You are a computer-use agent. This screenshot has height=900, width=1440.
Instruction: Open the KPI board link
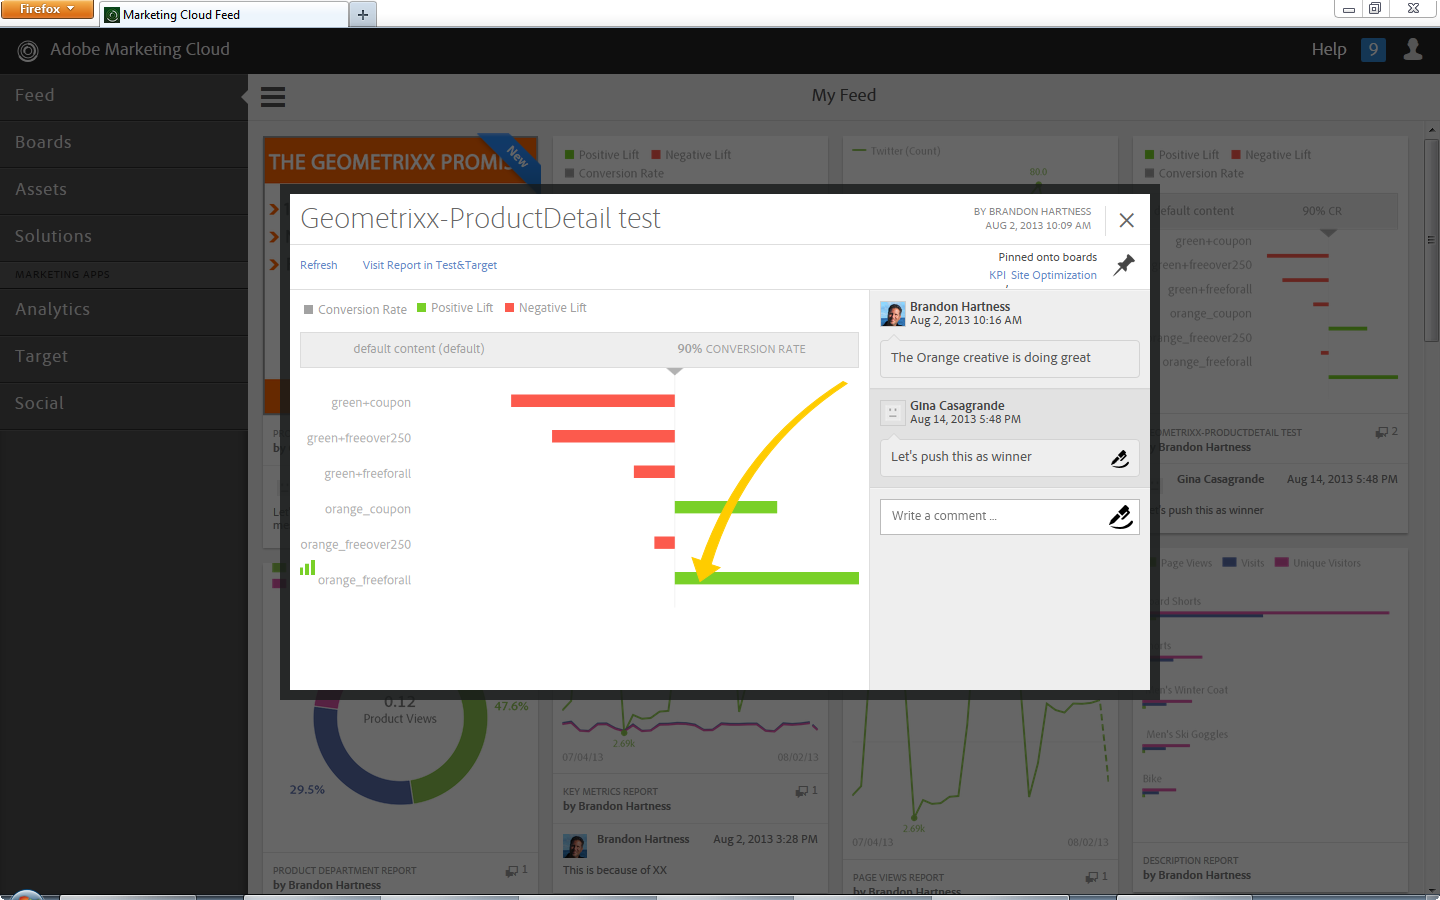coord(997,275)
